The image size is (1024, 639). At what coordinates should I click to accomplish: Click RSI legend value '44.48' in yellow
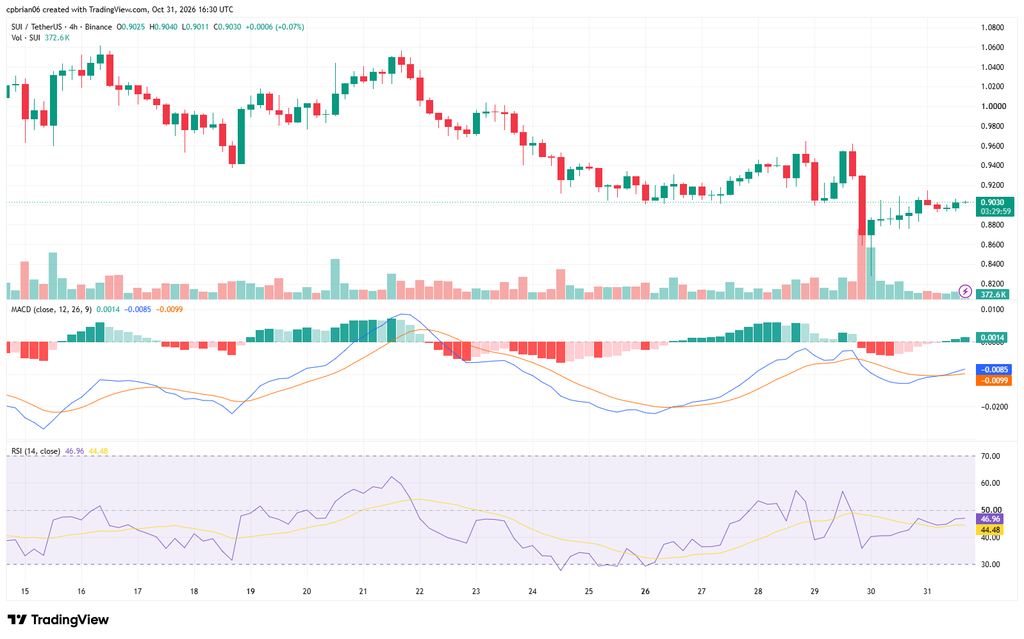(98, 451)
